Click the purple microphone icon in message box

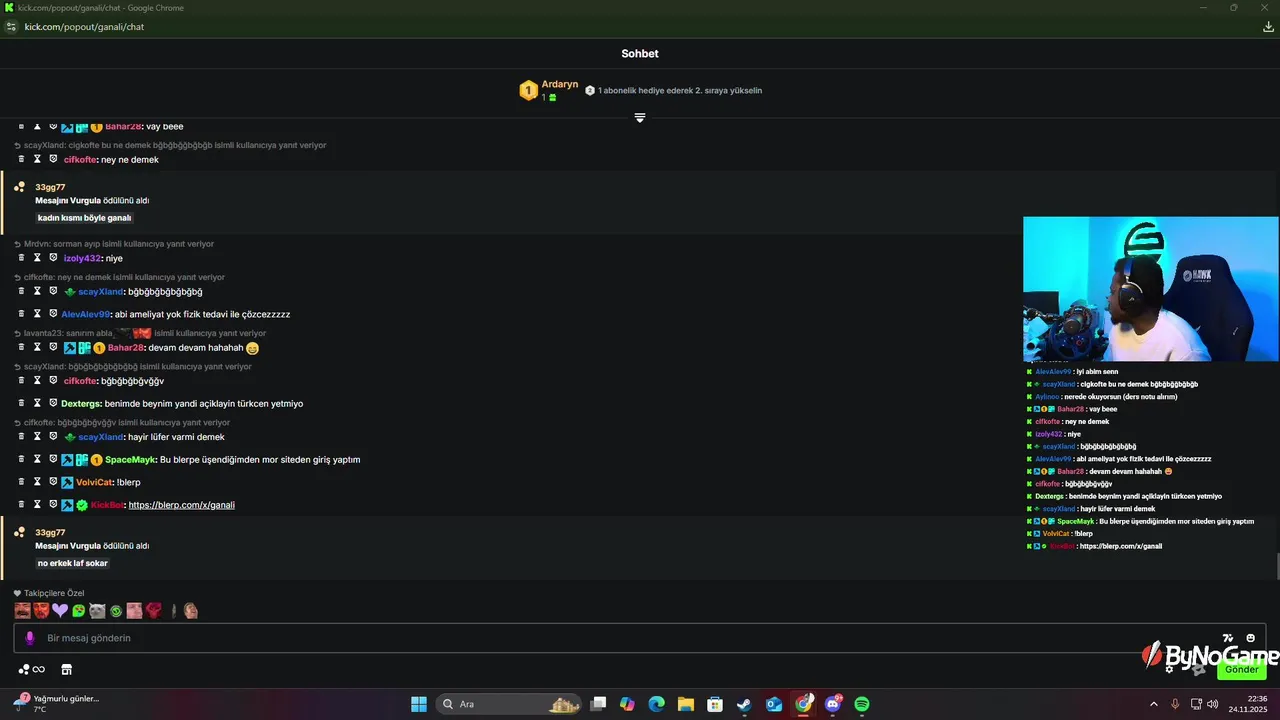coord(29,638)
